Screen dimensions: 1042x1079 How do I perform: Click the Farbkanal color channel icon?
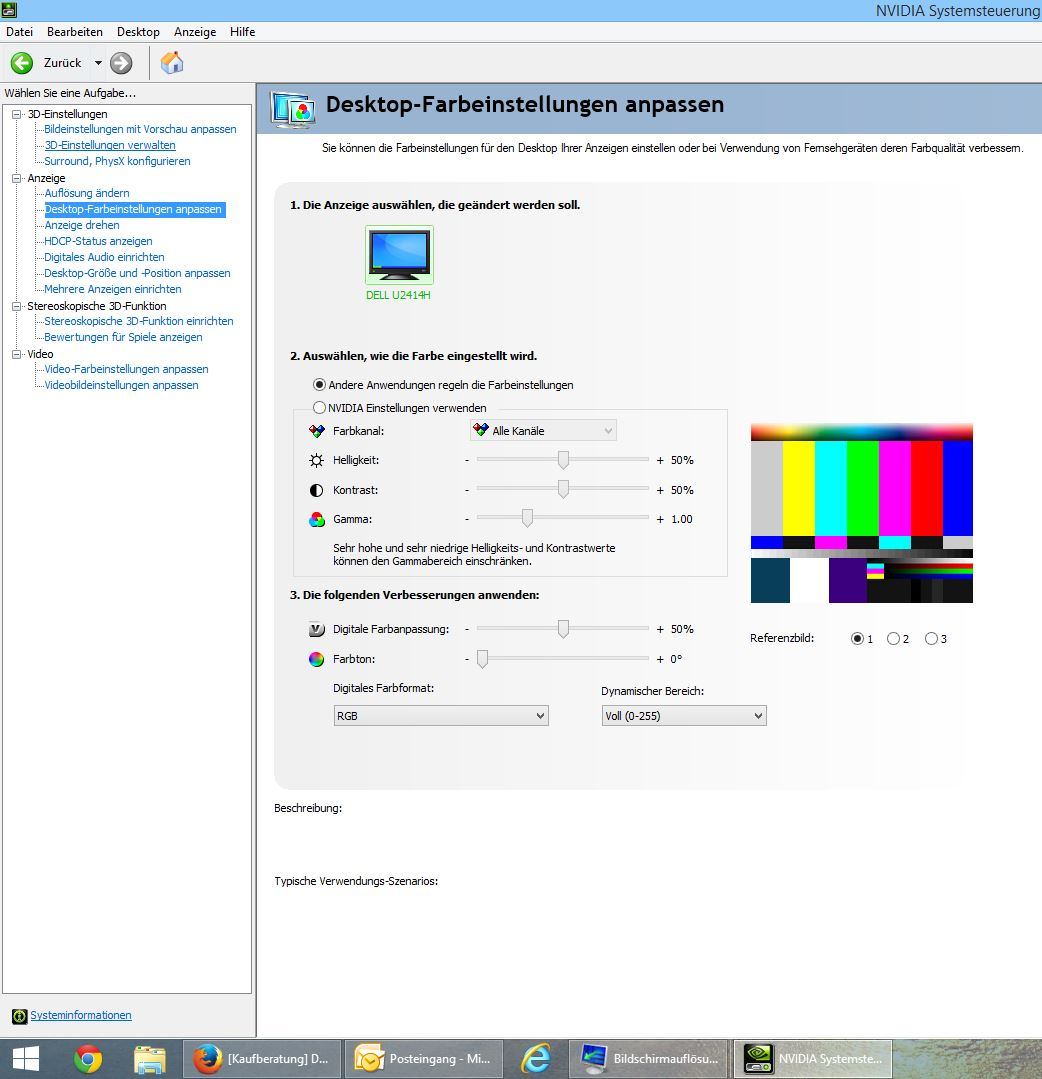[317, 431]
